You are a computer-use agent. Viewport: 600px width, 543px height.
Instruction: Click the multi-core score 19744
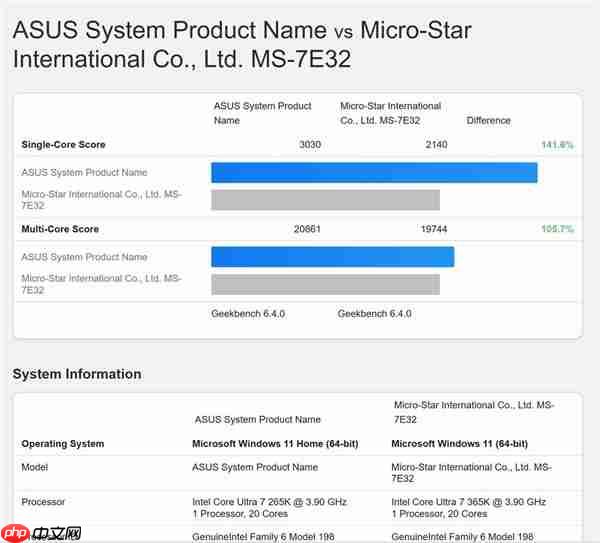434,229
